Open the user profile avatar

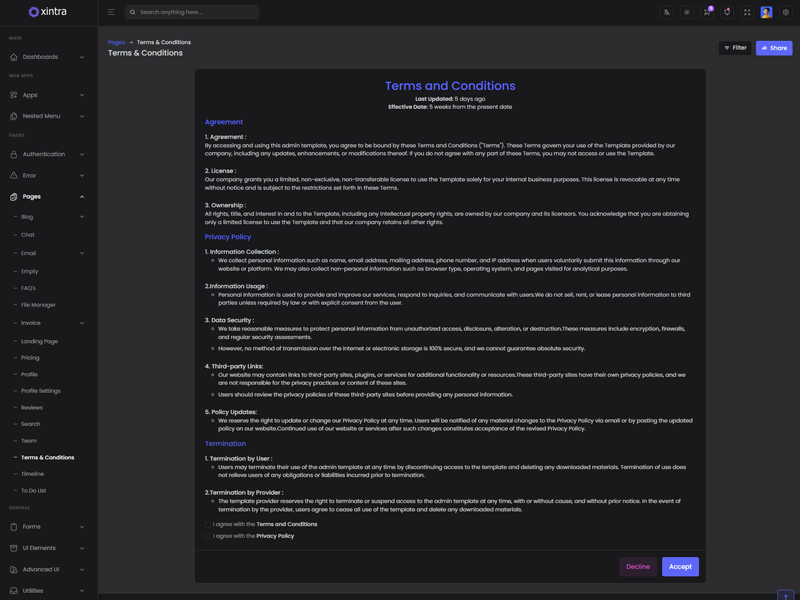pyautogui.click(x=766, y=13)
